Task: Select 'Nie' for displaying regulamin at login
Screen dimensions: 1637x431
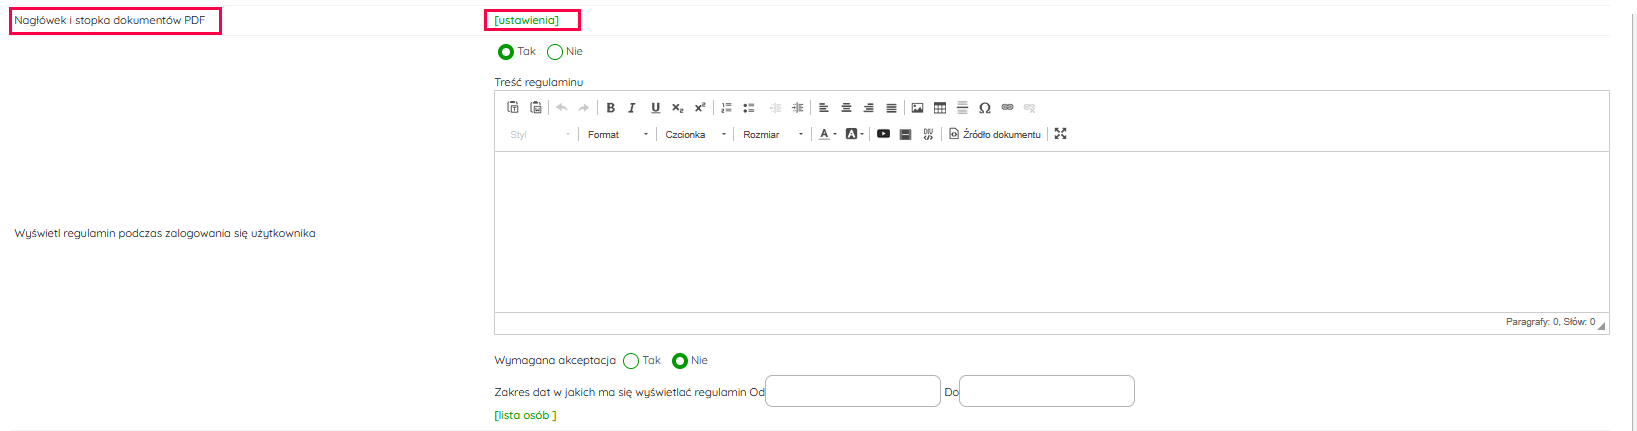Action: pos(555,52)
